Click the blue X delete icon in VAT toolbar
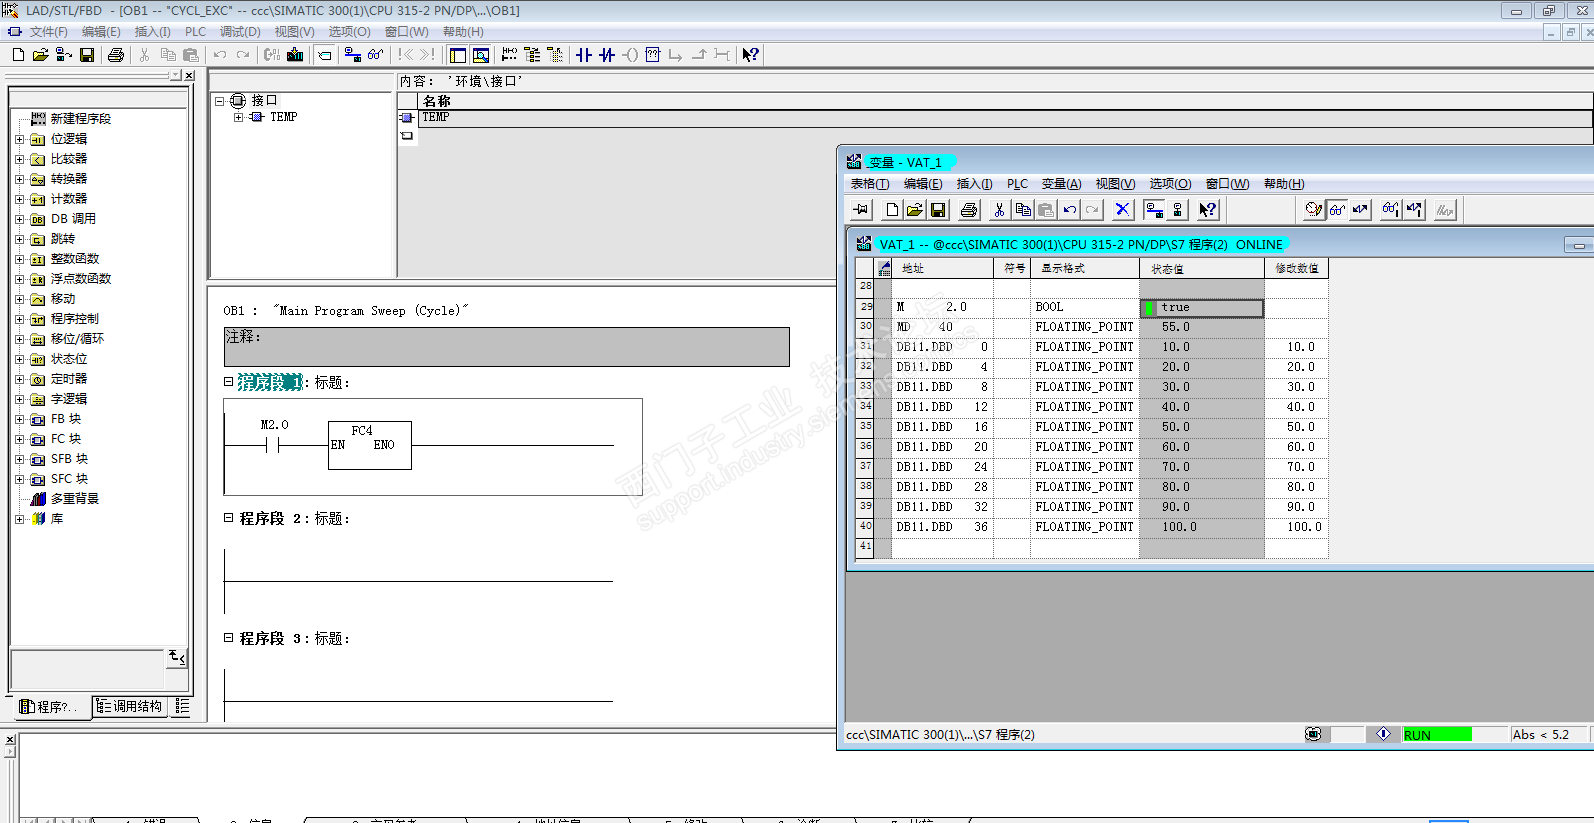 click(1122, 210)
